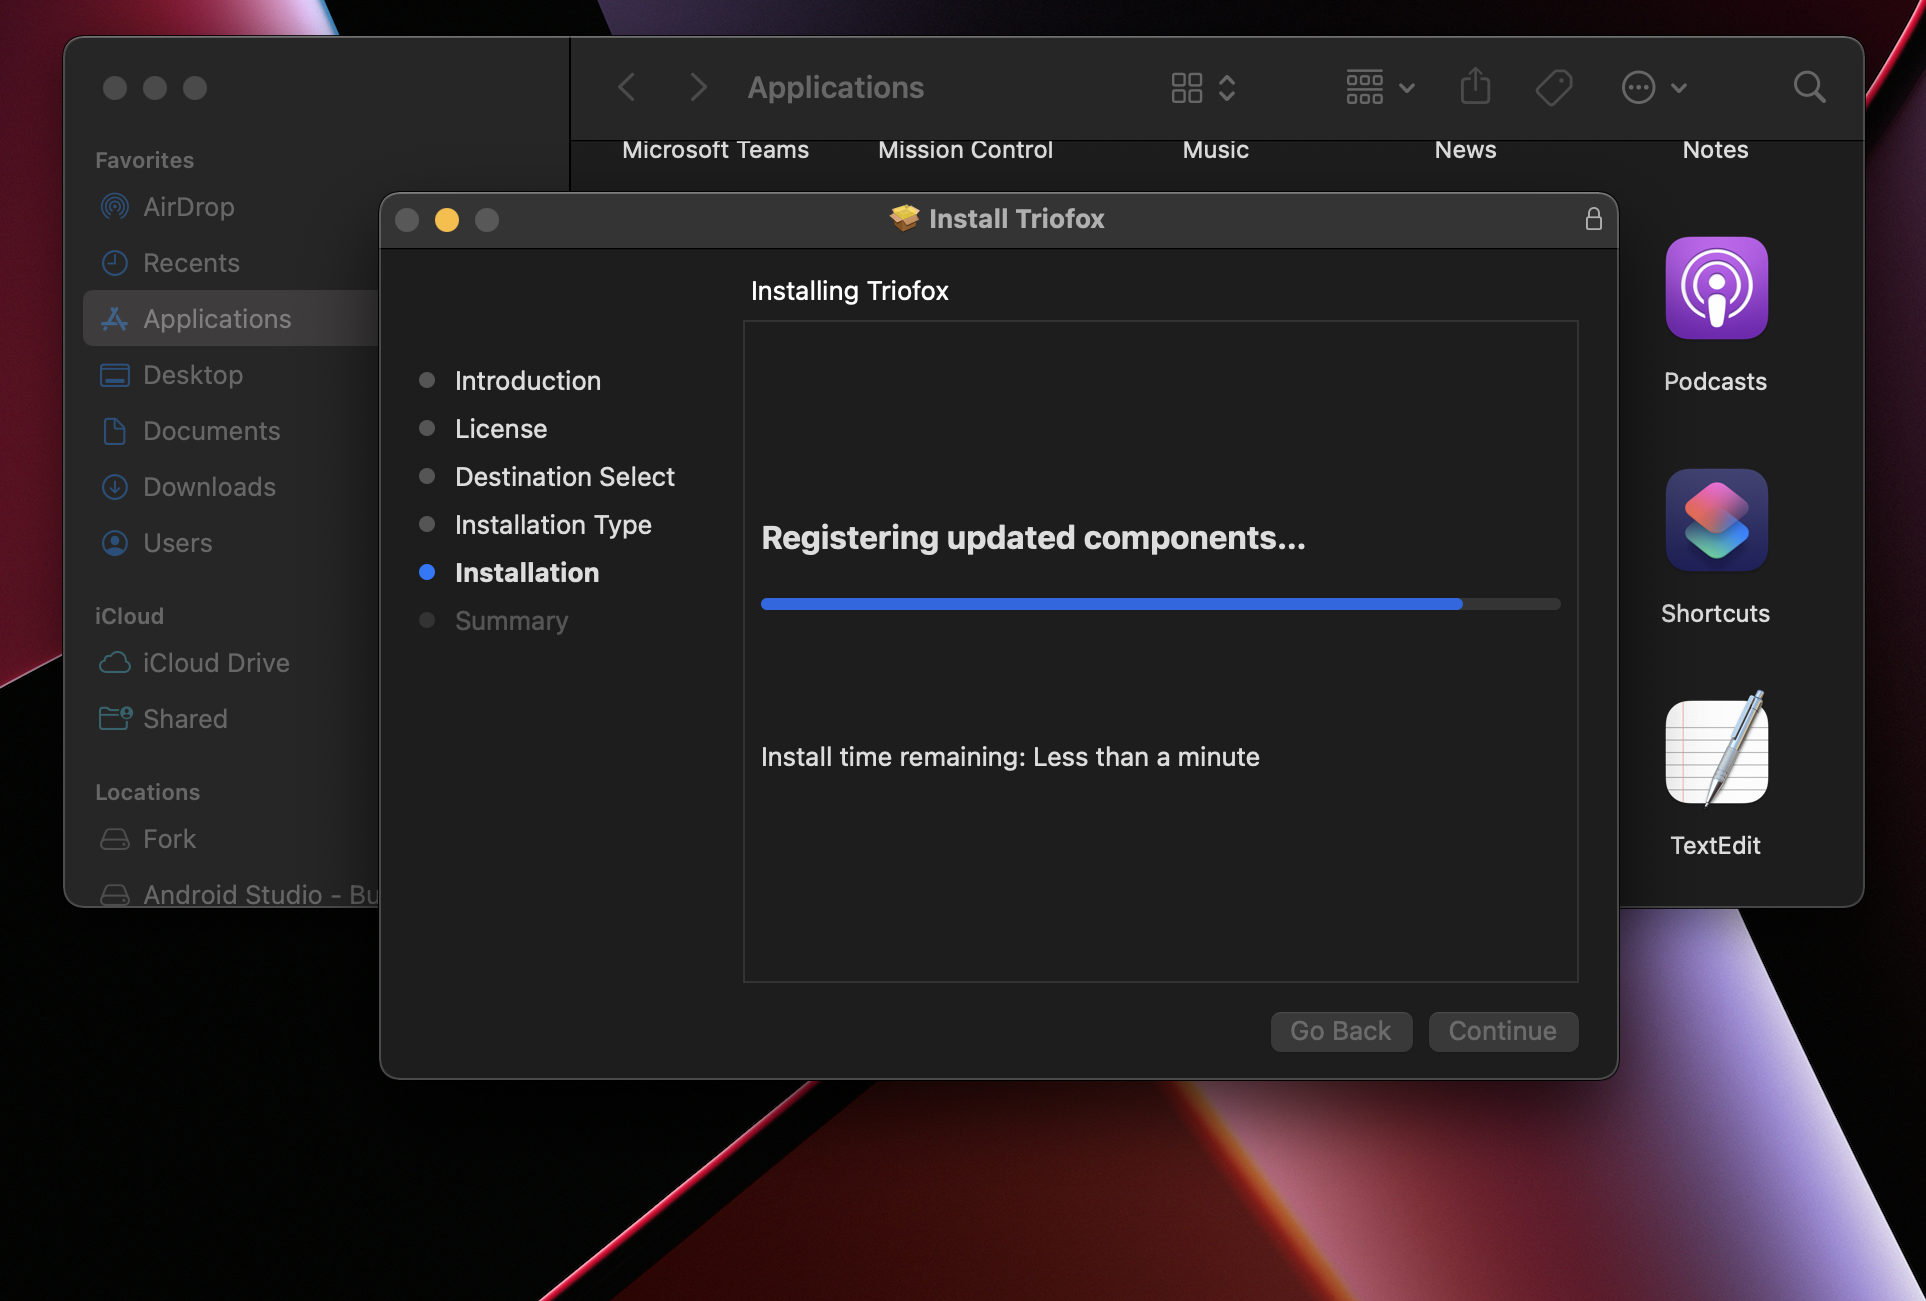
Task: Click the Microsoft Teams label in Finder
Action: coord(715,149)
